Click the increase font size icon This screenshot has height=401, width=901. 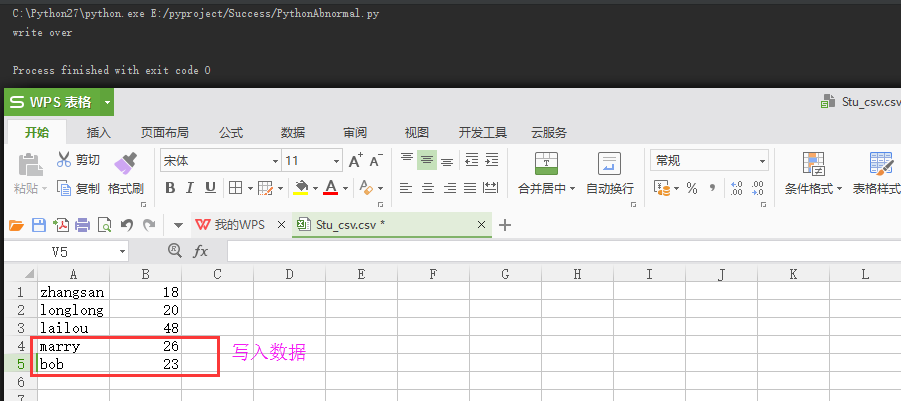click(x=355, y=161)
